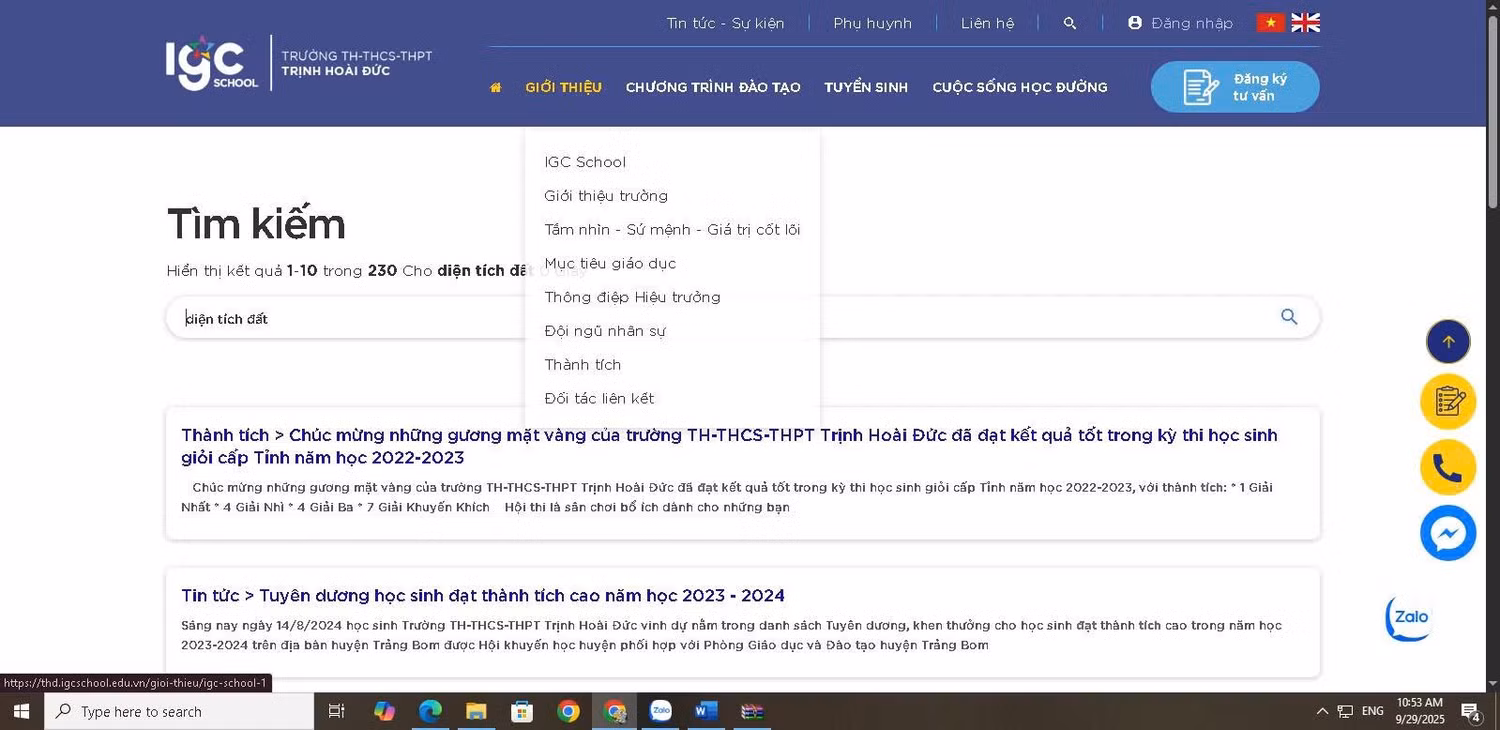Click the yellow phone call icon
This screenshot has width=1500, height=730.
(1448, 467)
